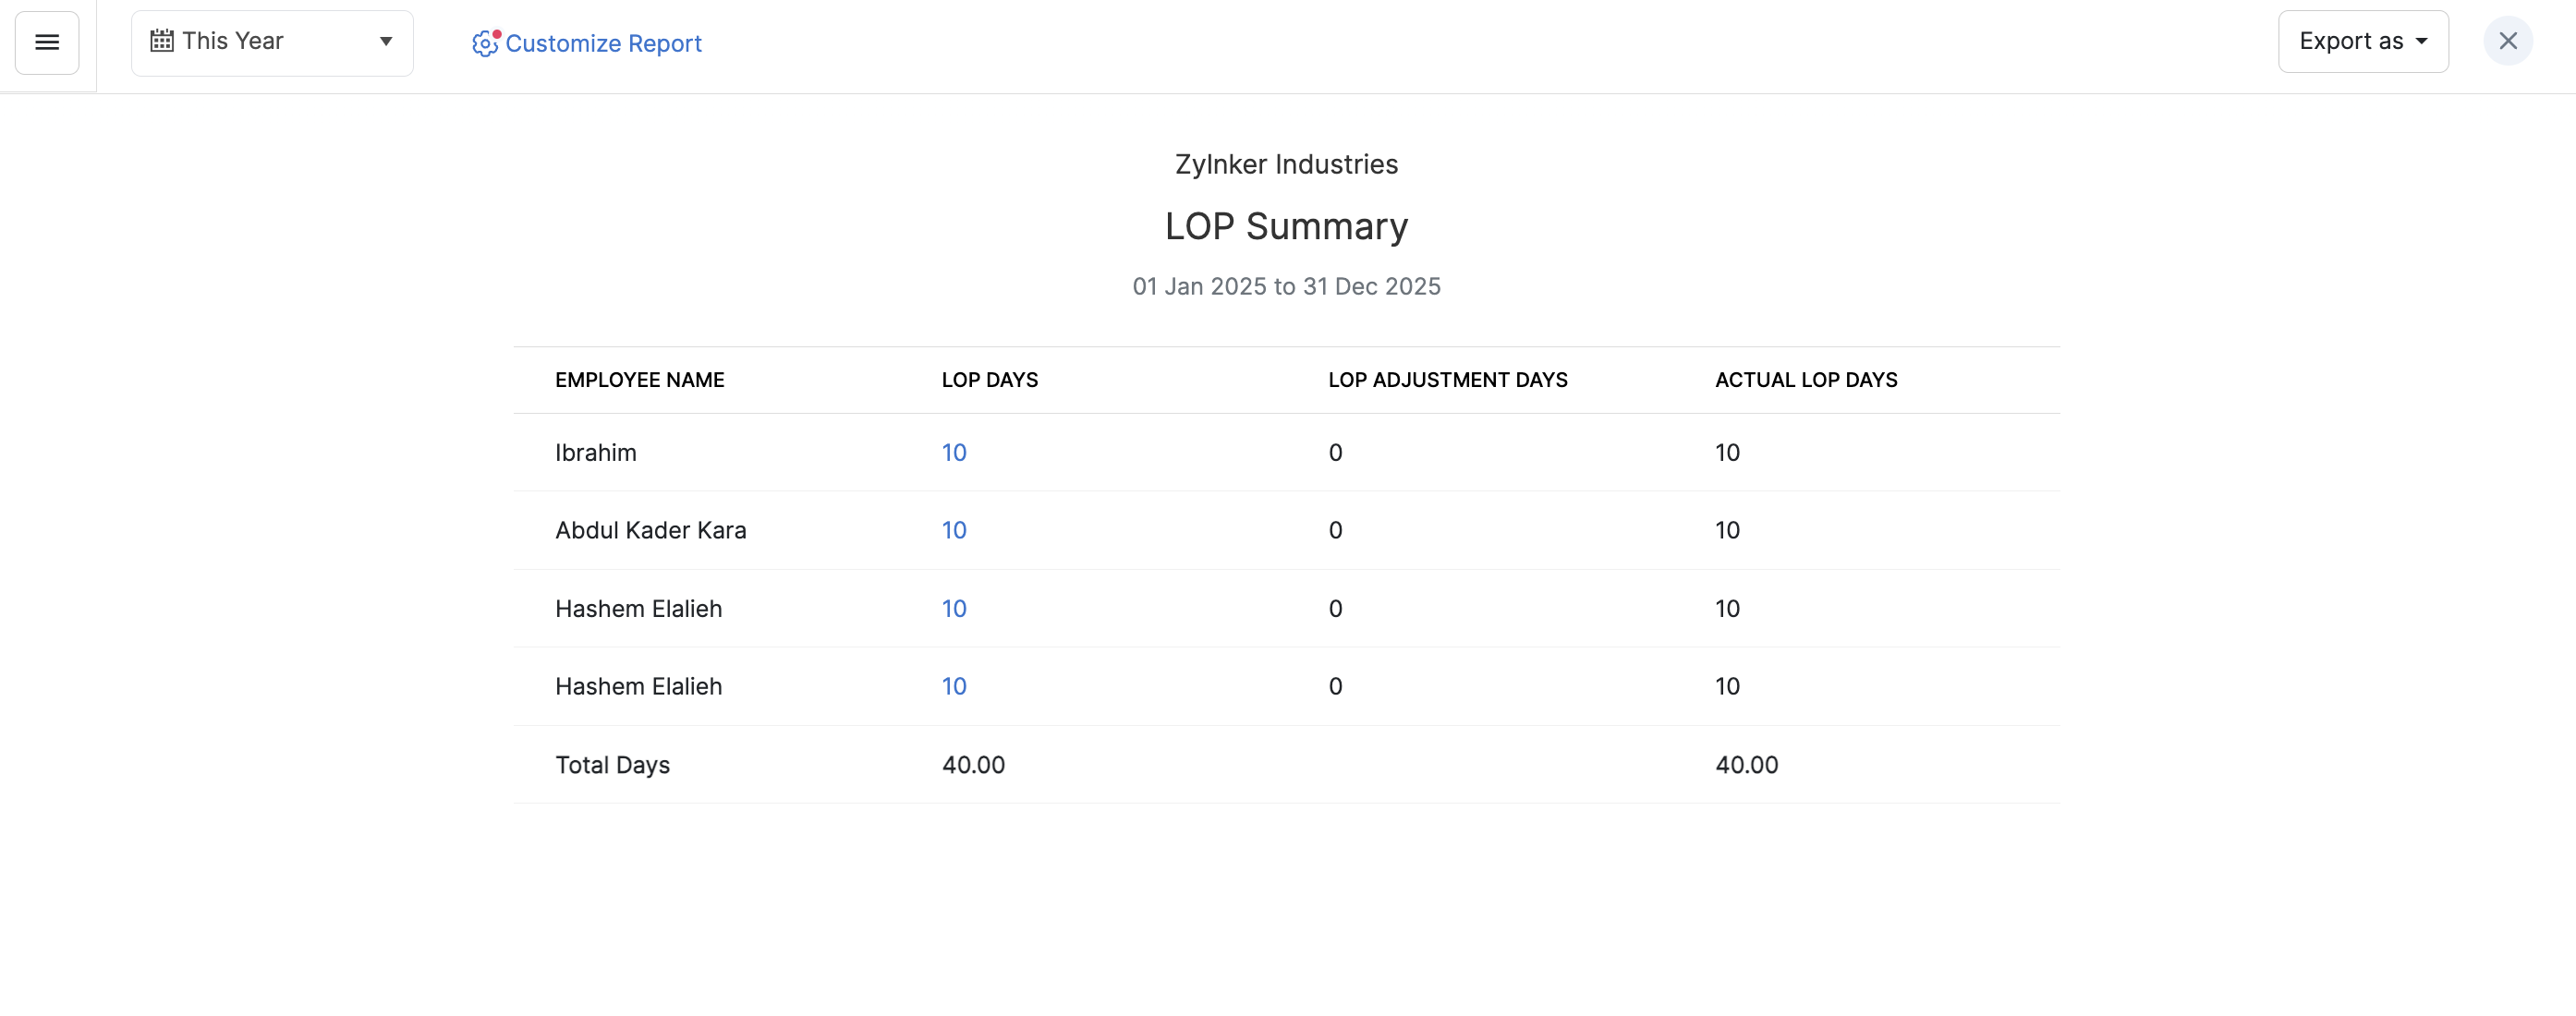Open the hamburger menu sidebar
The image size is (2576, 1016).
pos(47,42)
